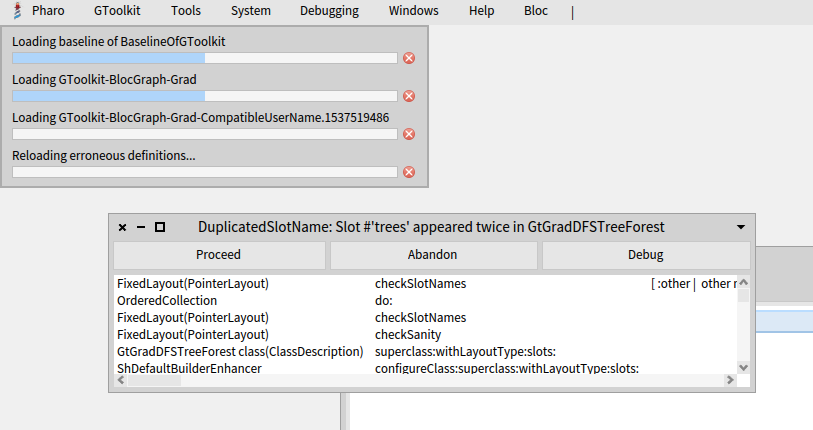813x430 pixels.
Task: Select the ShDefaultBuilderEnhancer stack frame
Action: 425,368
